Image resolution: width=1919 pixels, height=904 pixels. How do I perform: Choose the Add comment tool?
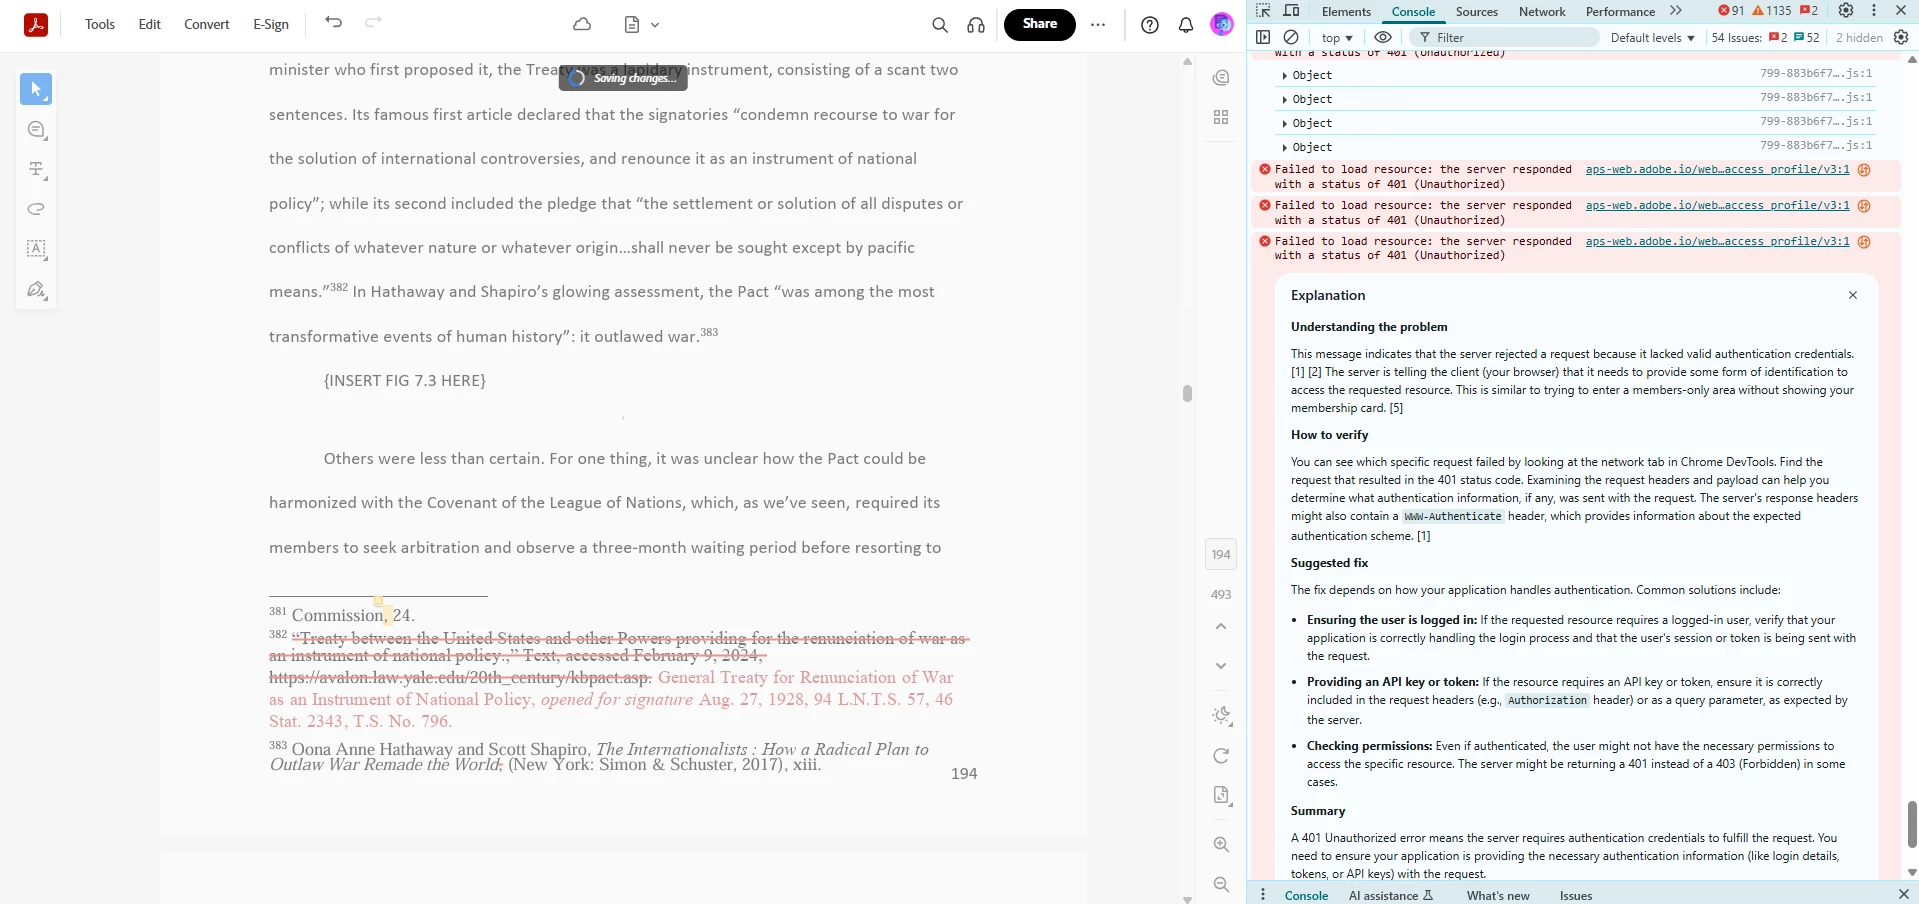[x=36, y=129]
